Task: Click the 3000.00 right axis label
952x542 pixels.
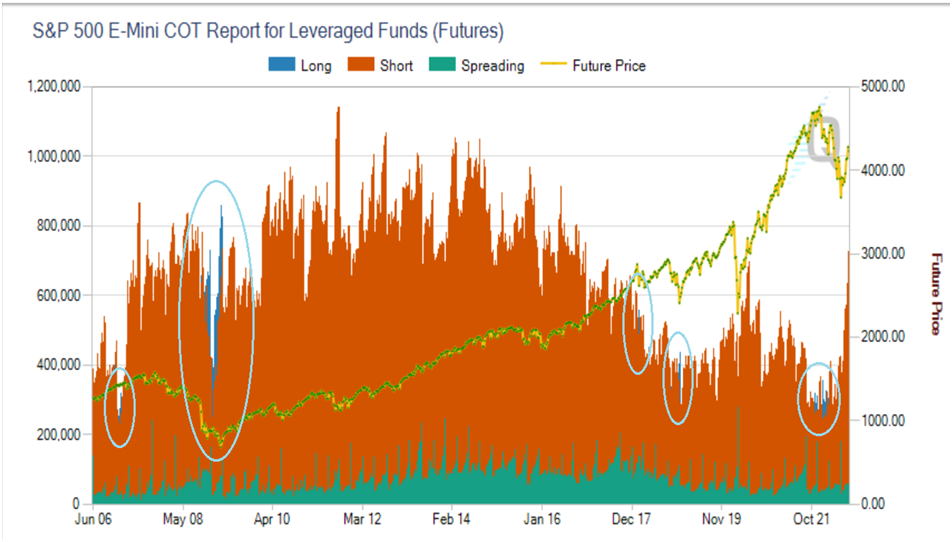Action: click(883, 253)
